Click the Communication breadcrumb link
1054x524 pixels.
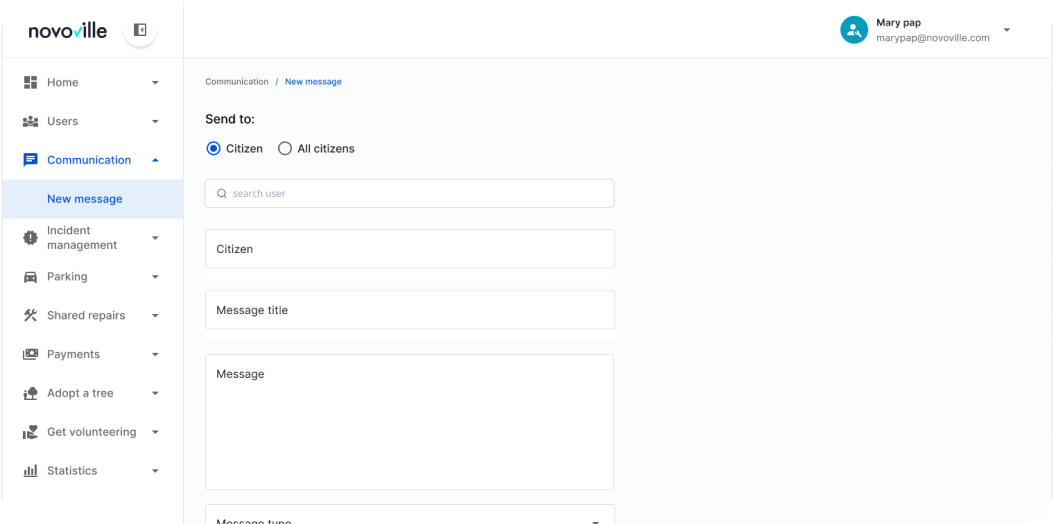tap(237, 82)
